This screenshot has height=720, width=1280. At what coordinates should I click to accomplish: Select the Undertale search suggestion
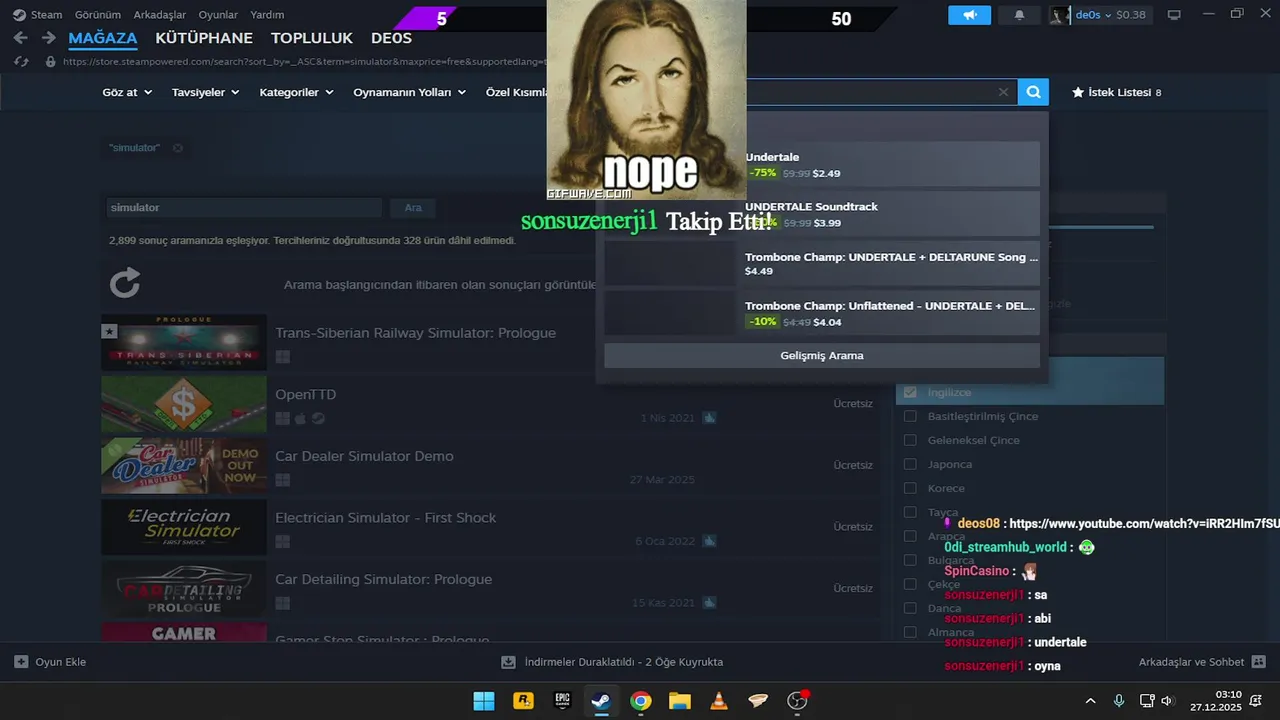(822, 164)
